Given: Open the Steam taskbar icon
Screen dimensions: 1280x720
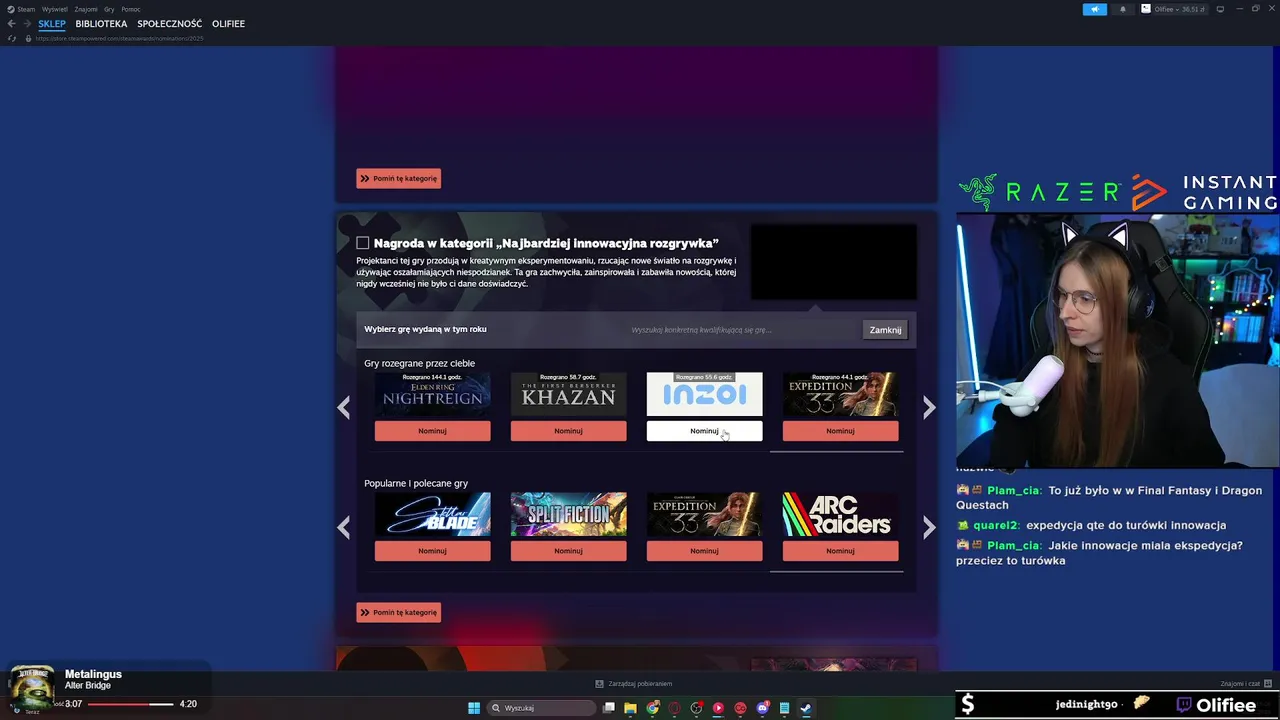Looking at the screenshot, I should [806, 708].
